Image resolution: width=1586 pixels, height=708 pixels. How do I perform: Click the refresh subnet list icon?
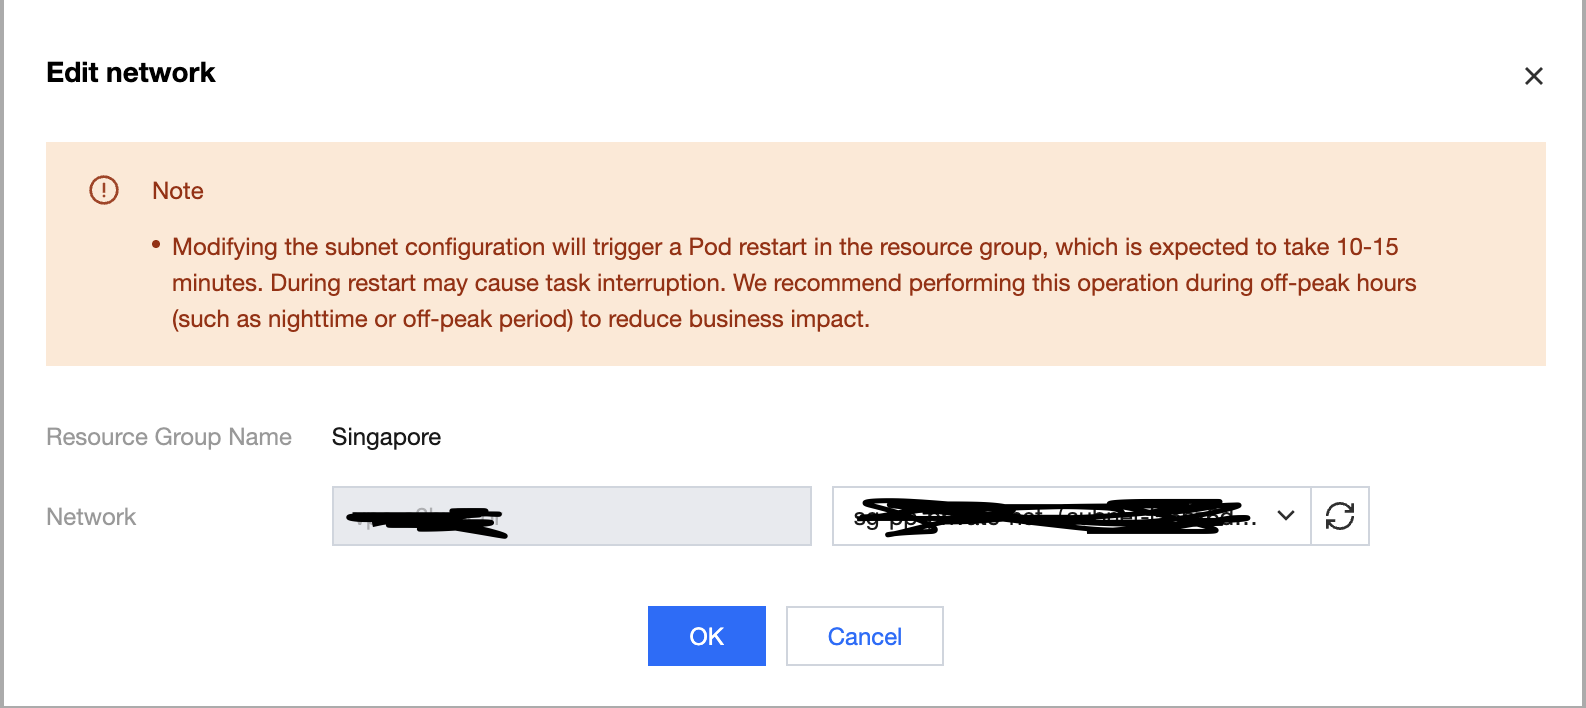coord(1339,516)
